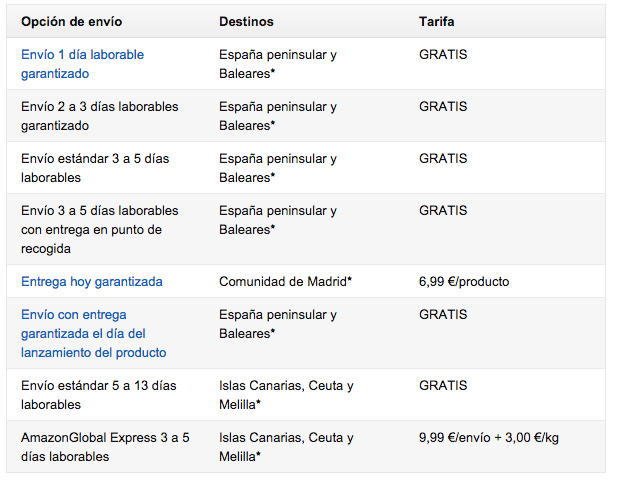This screenshot has height=481, width=620.
Task: Select the Envío 2 a 3 días laborables garantizado text
Action: click(99, 116)
